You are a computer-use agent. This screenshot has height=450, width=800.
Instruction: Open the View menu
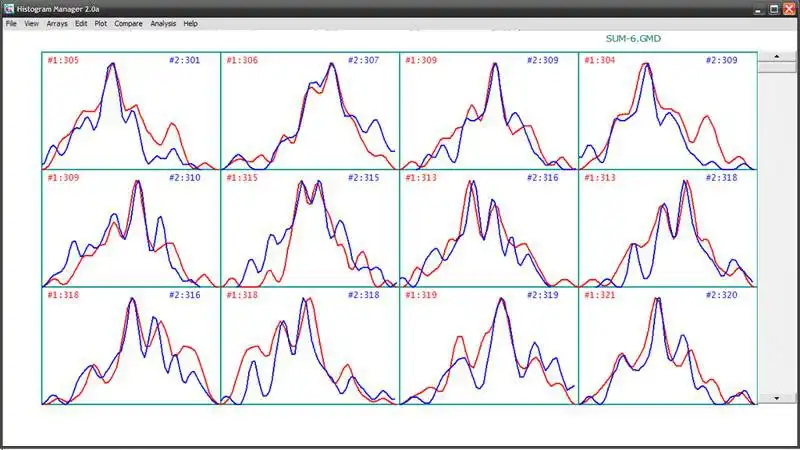[x=31, y=23]
